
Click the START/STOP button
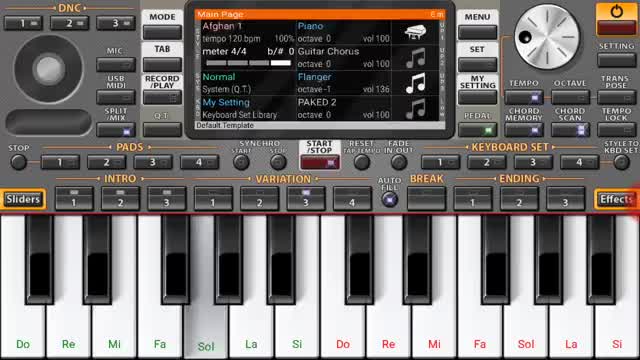[x=320, y=162]
